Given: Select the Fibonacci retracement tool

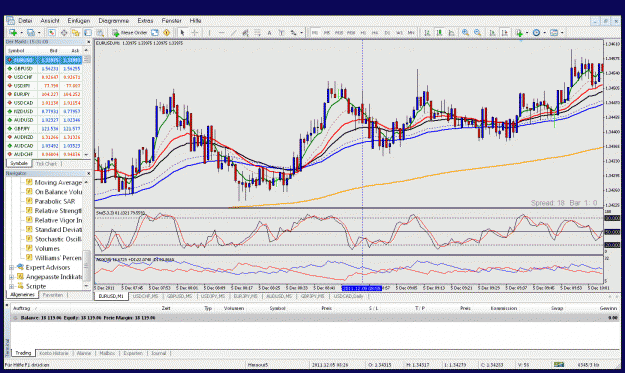Looking at the screenshot, I should tap(257, 33).
